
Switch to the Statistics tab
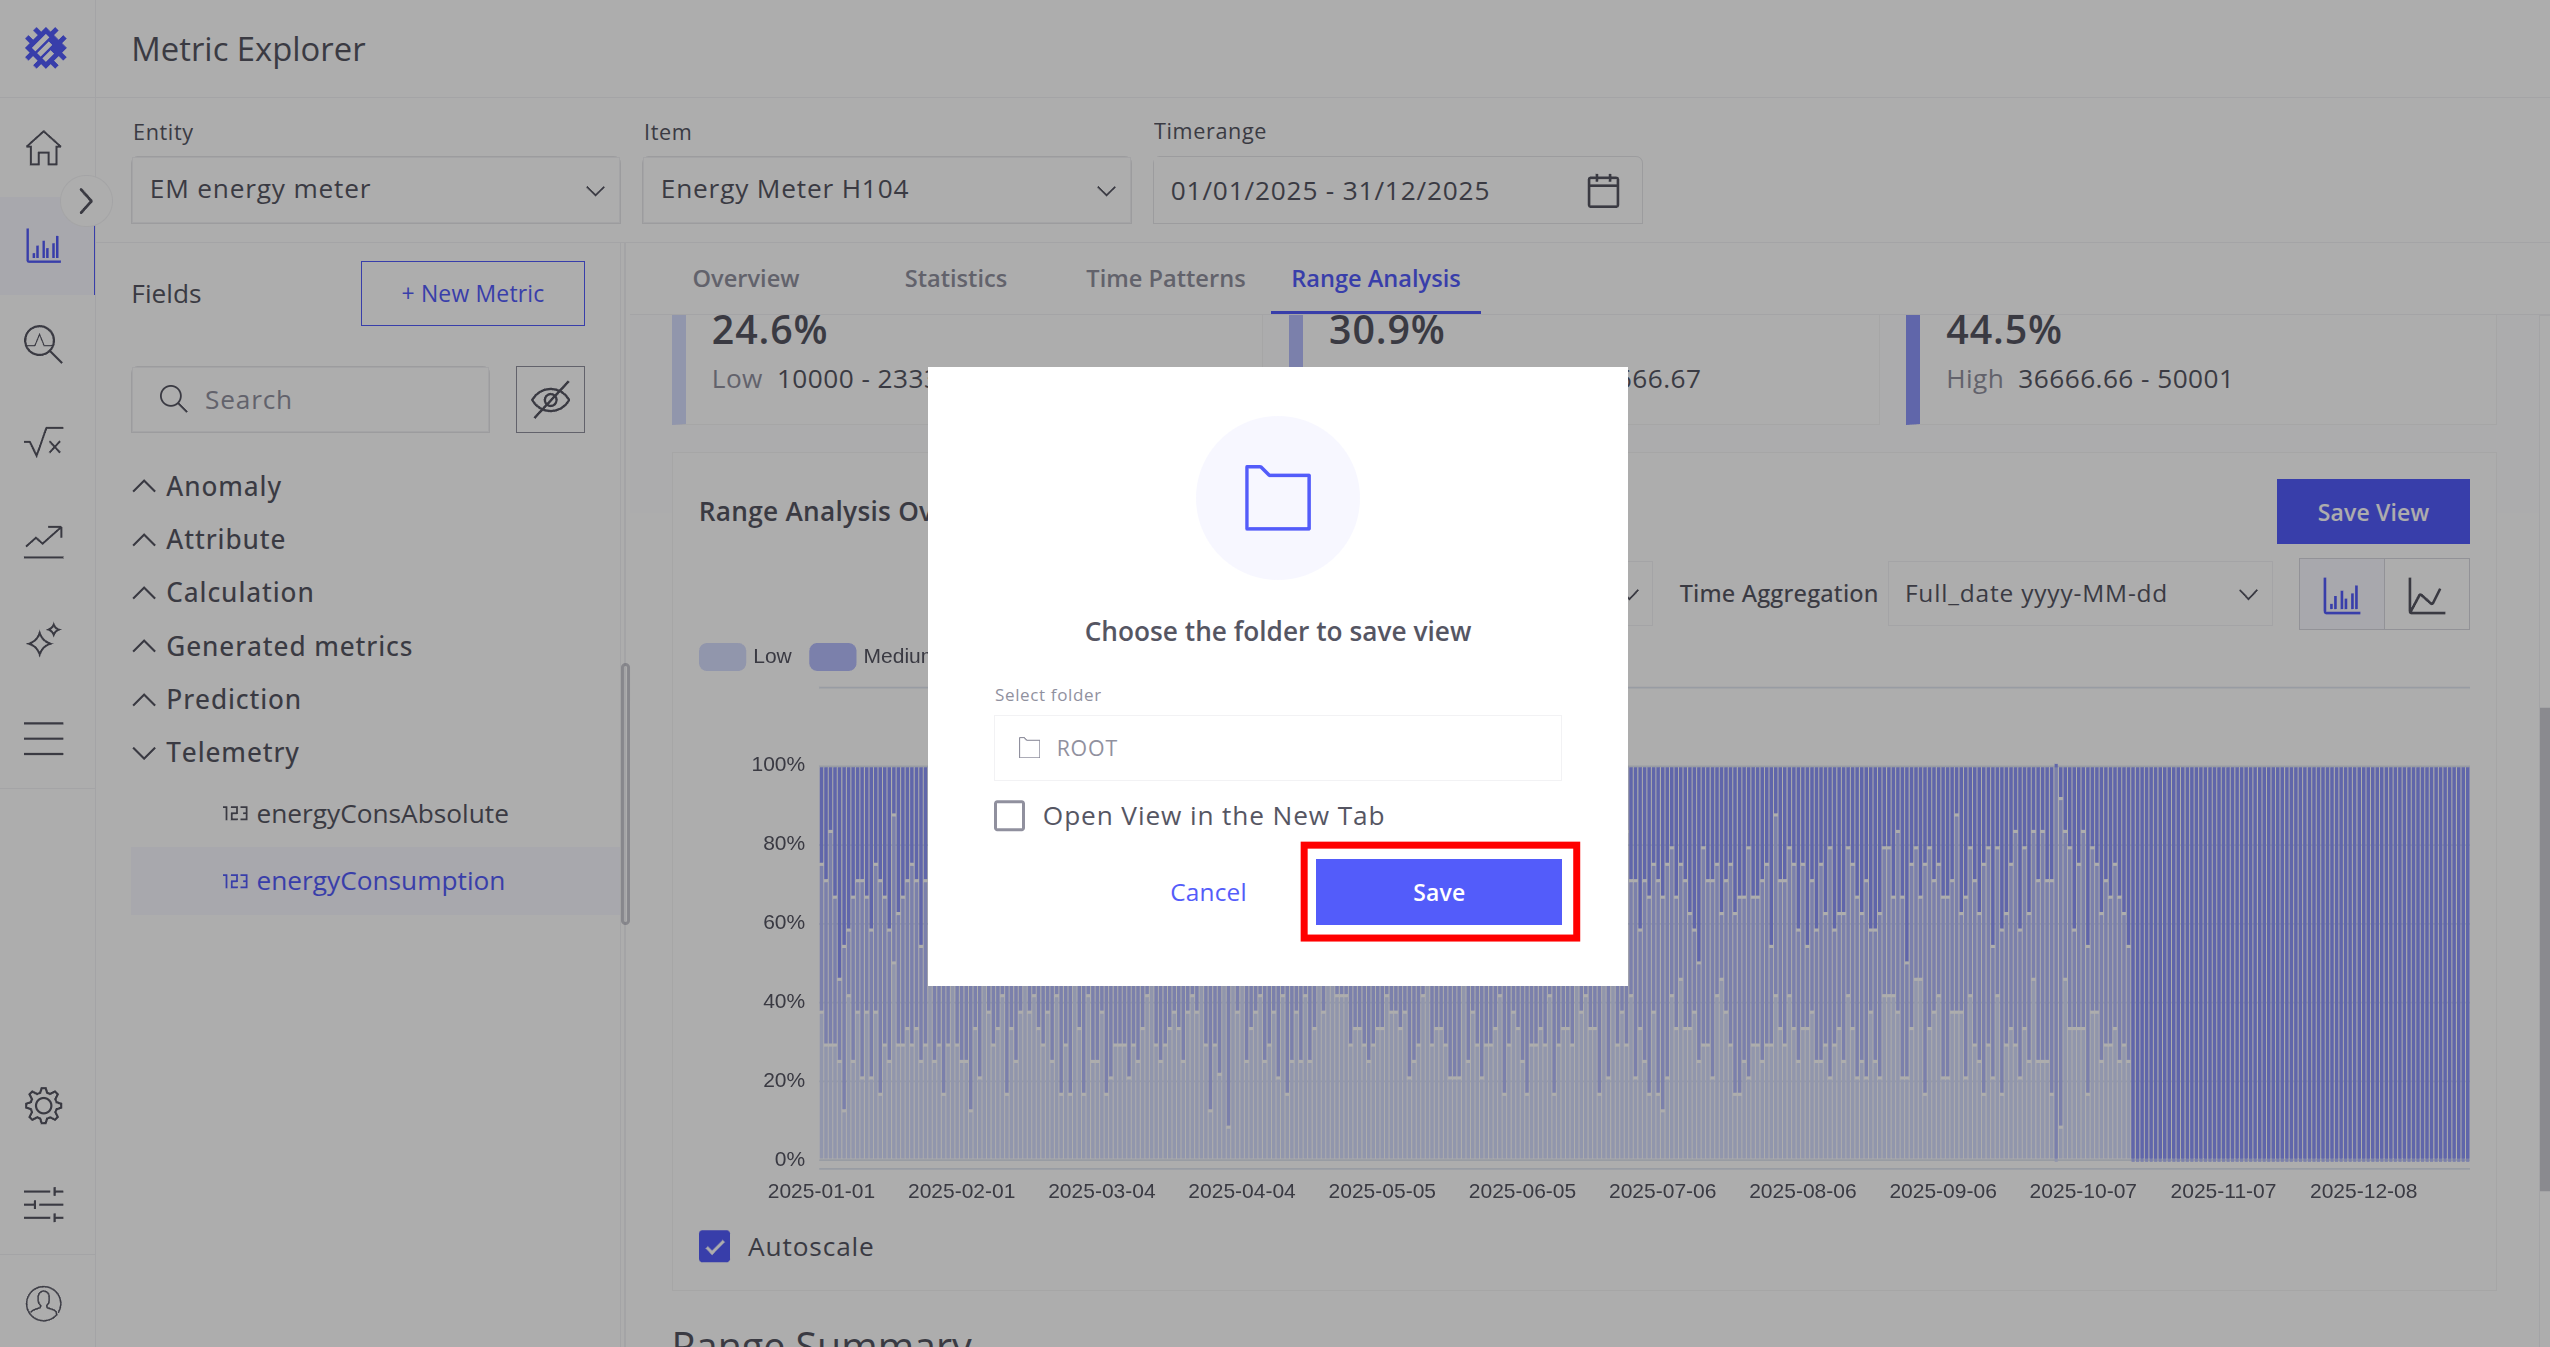coord(955,279)
